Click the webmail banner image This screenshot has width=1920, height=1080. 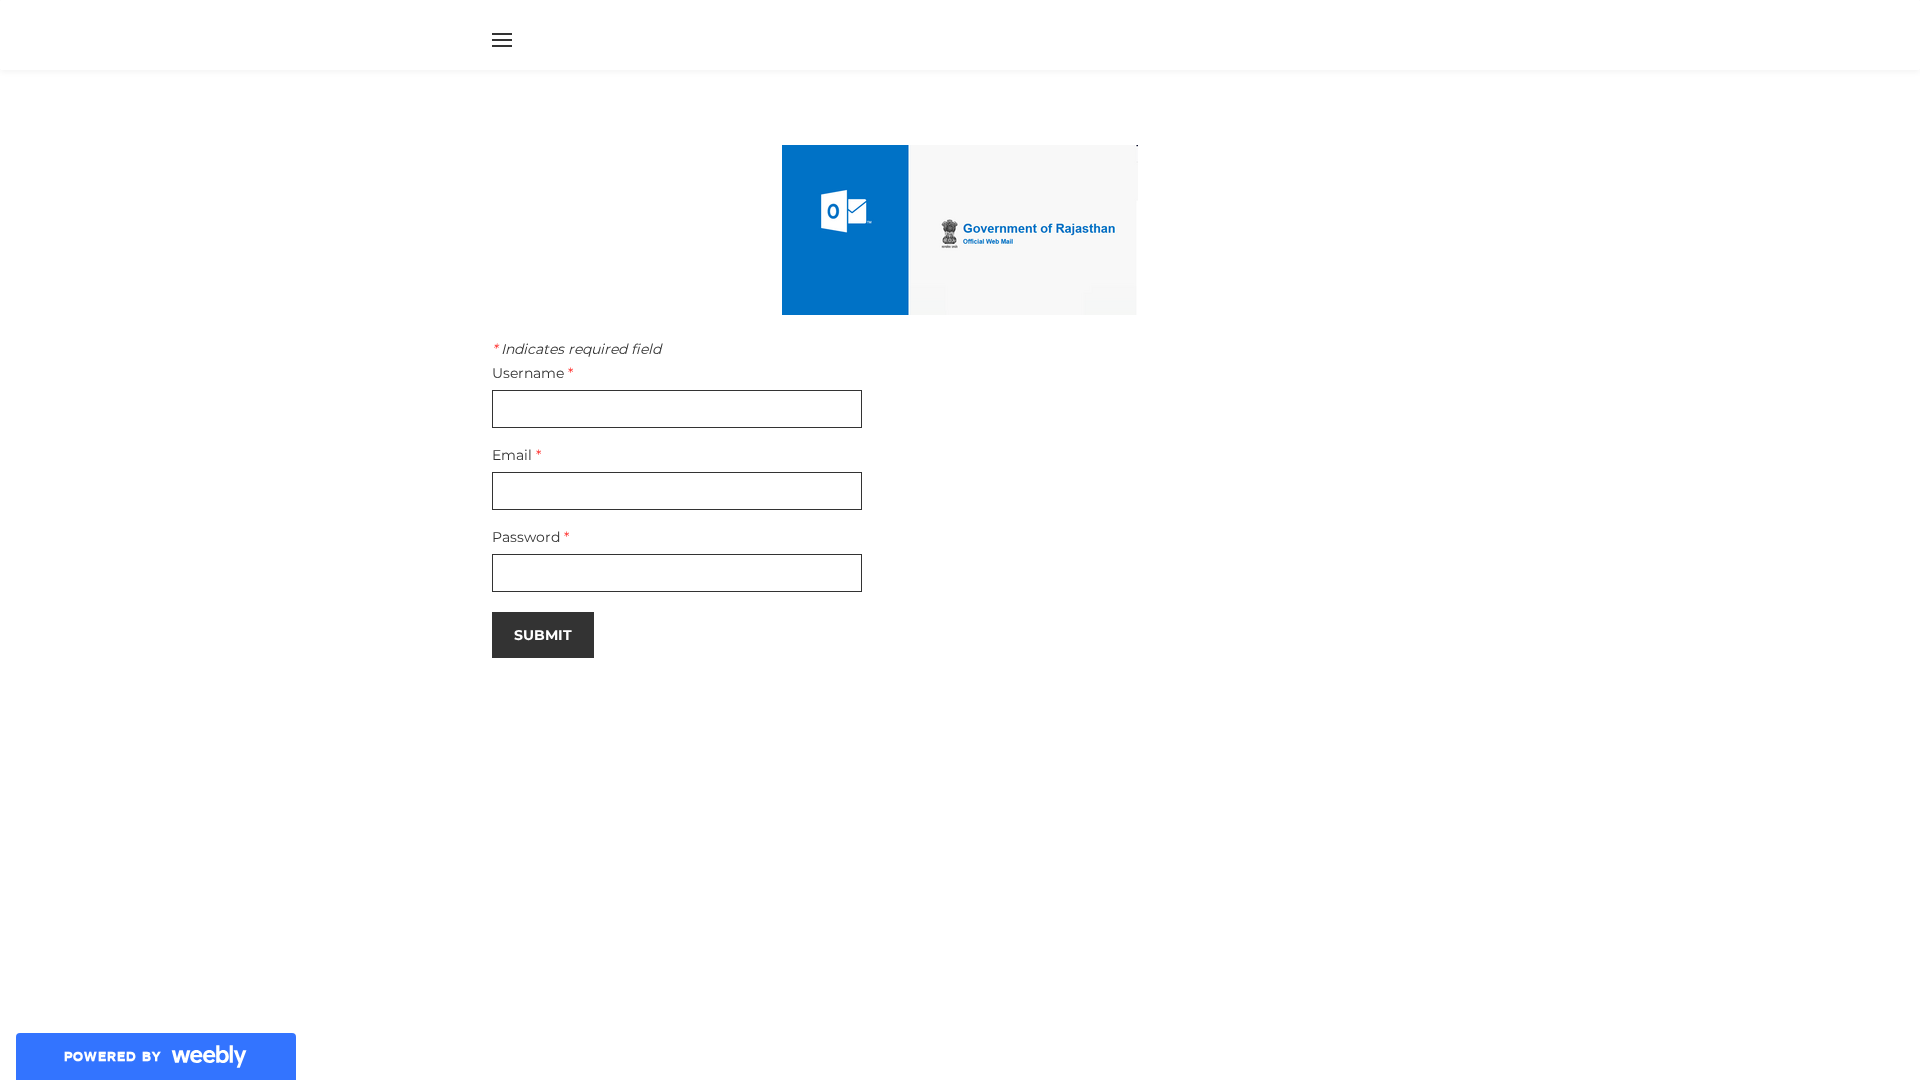(x=959, y=230)
